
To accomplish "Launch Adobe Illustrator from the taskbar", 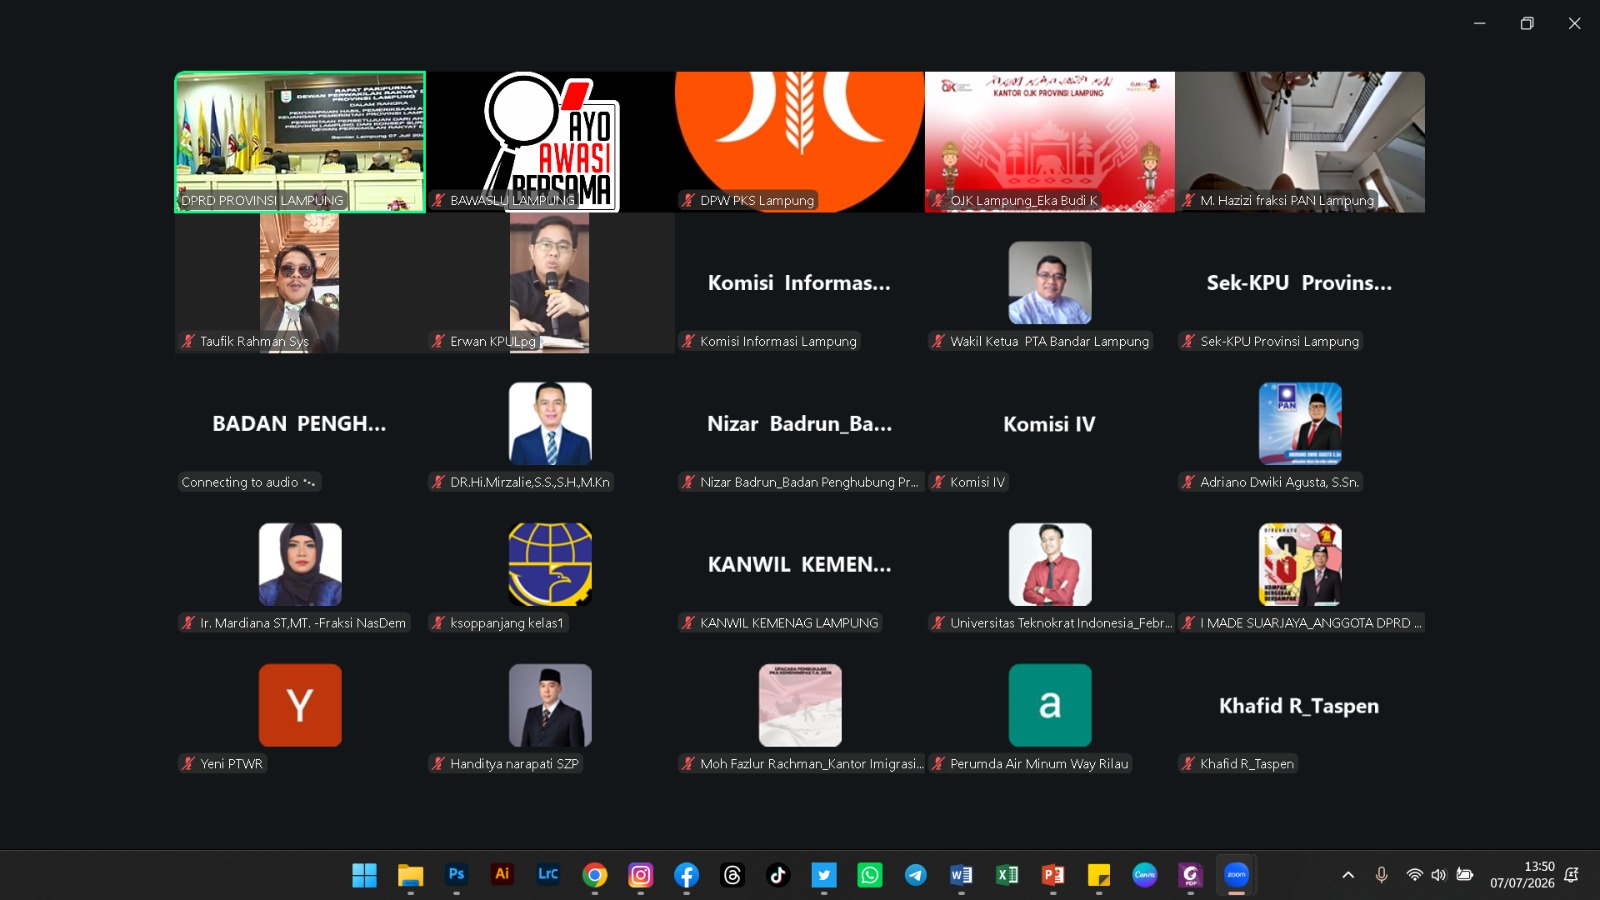I will click(x=502, y=875).
